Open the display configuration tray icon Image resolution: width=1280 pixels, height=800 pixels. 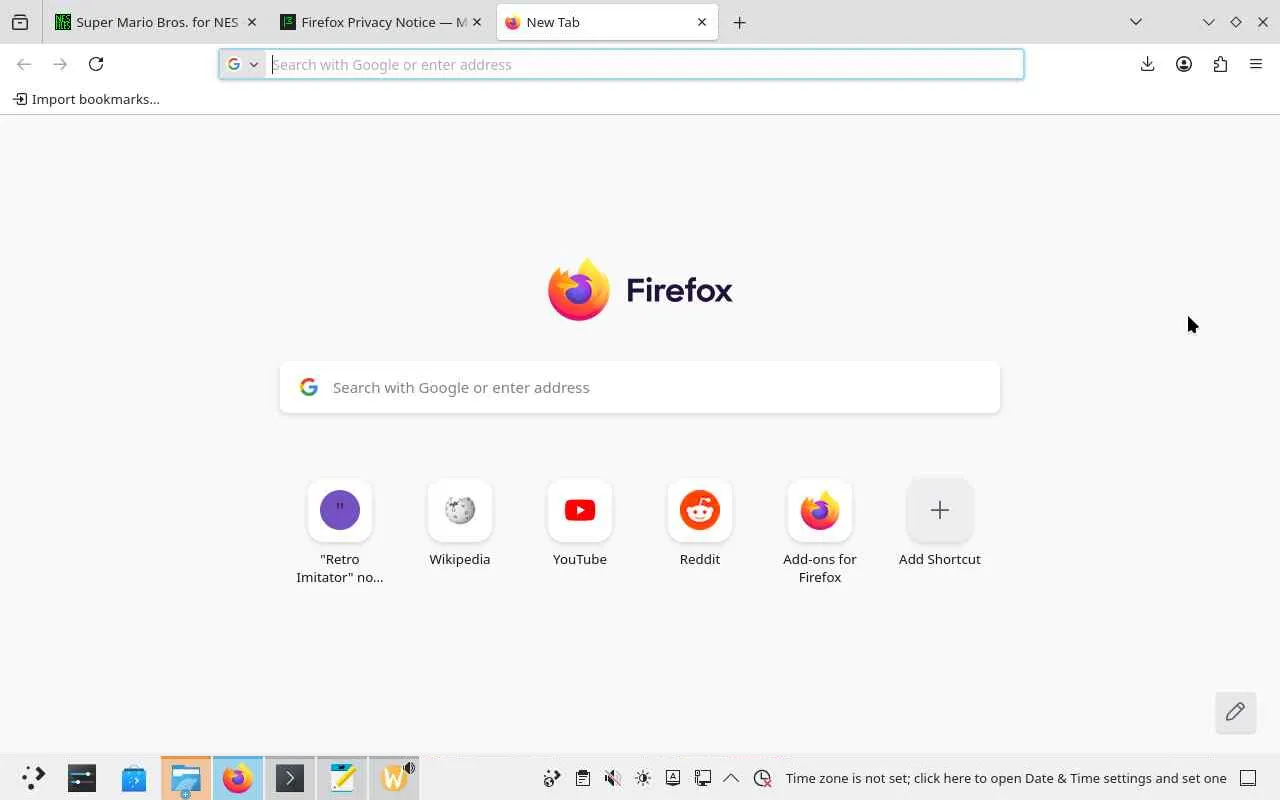point(703,778)
